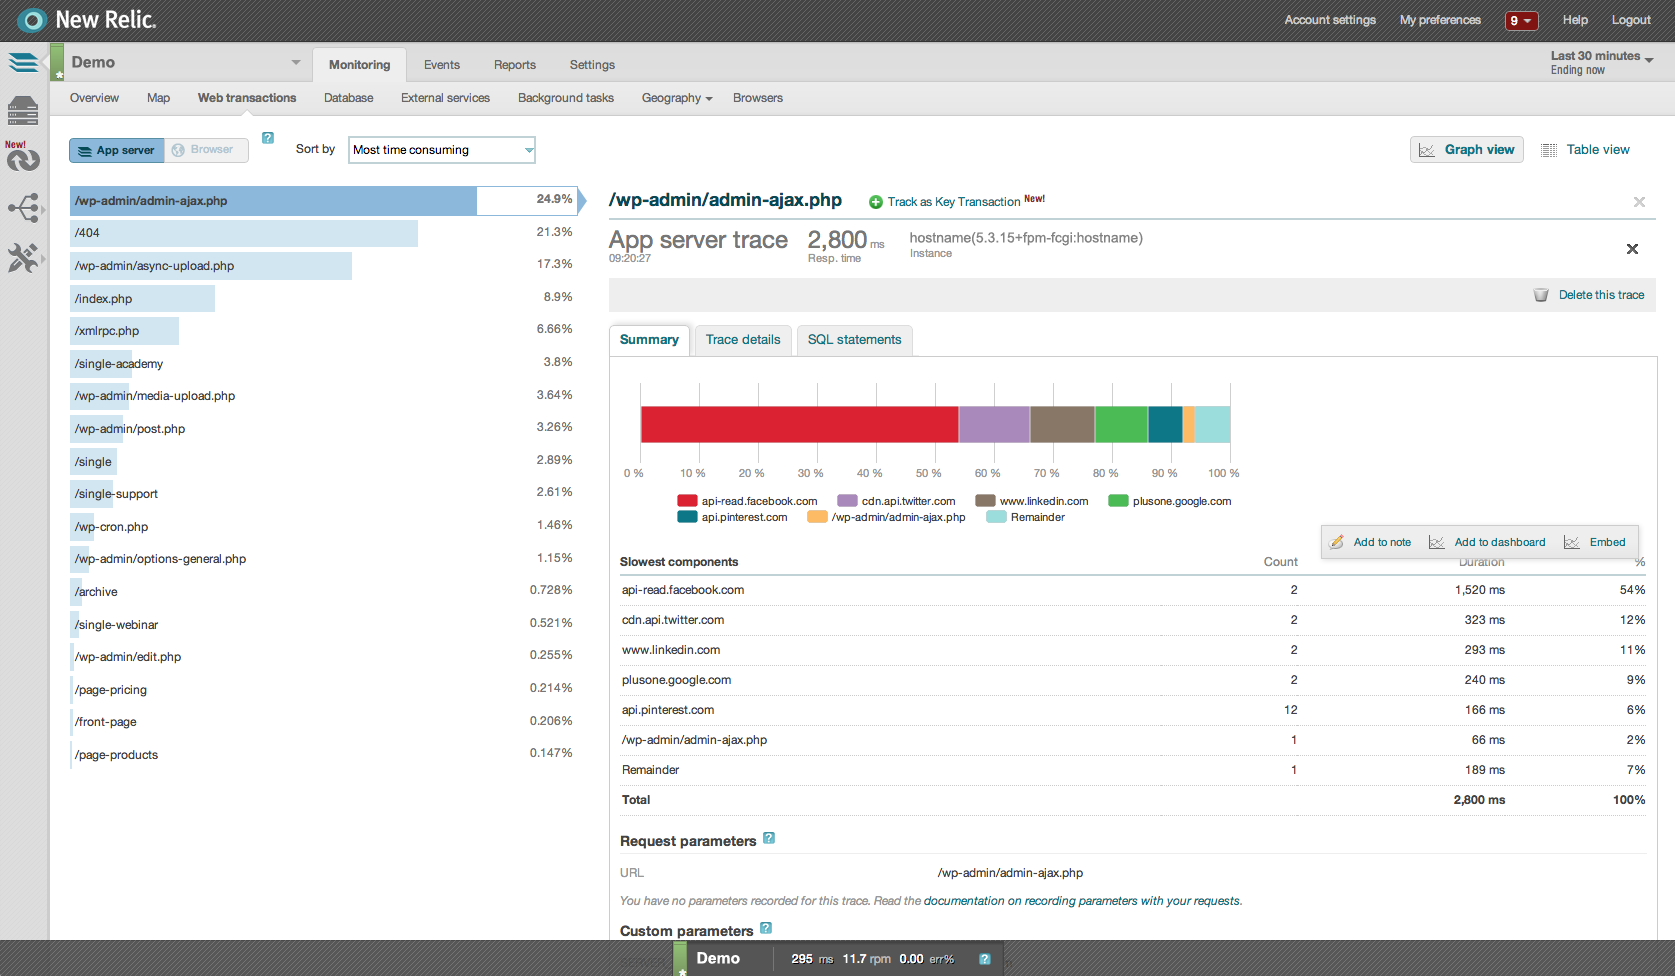Screen dimensions: 1675x976
Task: Go to Database sub-menu
Action: pos(349,98)
